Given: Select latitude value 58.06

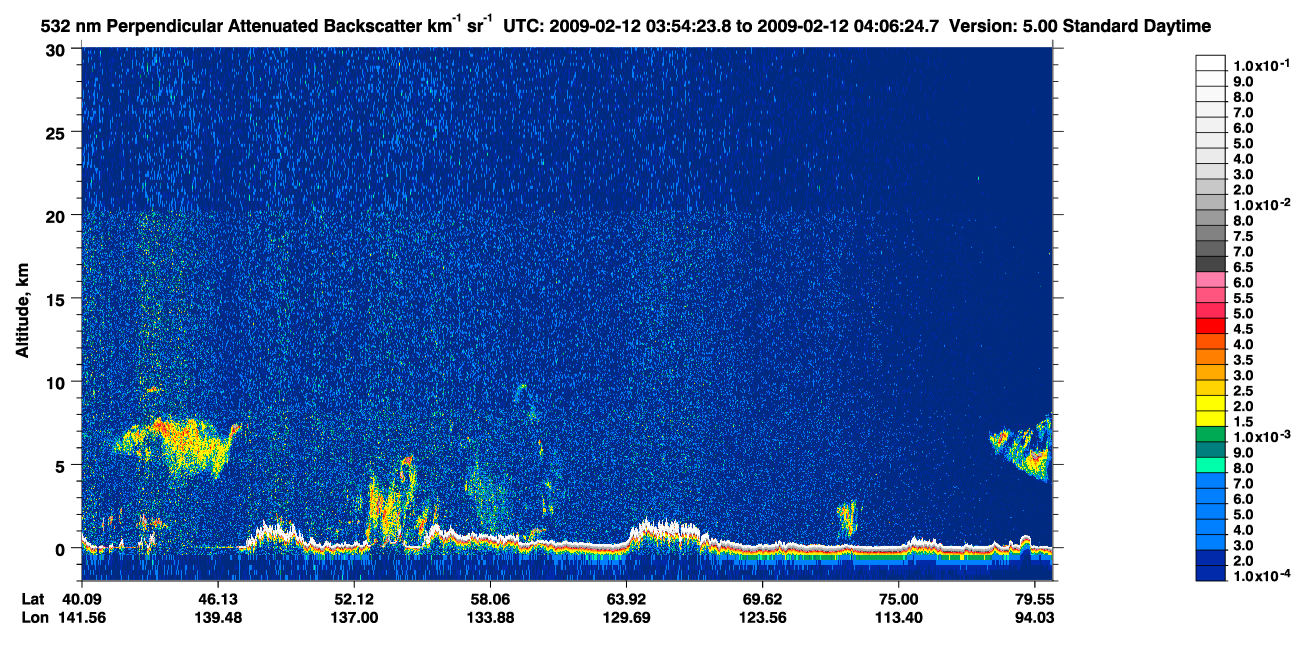Looking at the screenshot, I should [x=490, y=598].
